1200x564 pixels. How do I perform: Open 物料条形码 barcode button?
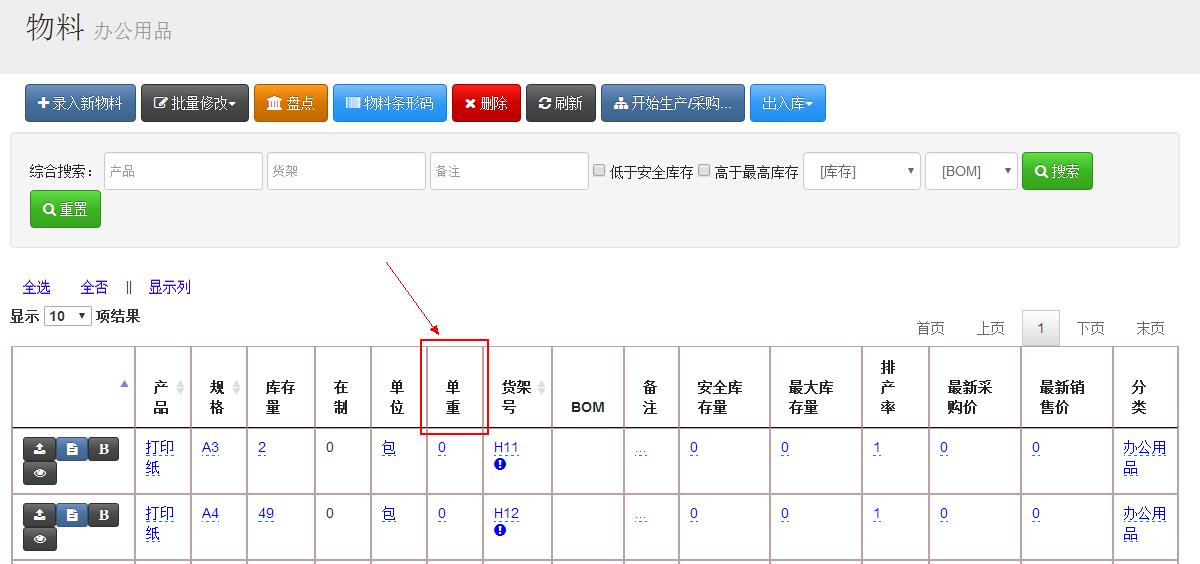pyautogui.click(x=389, y=103)
